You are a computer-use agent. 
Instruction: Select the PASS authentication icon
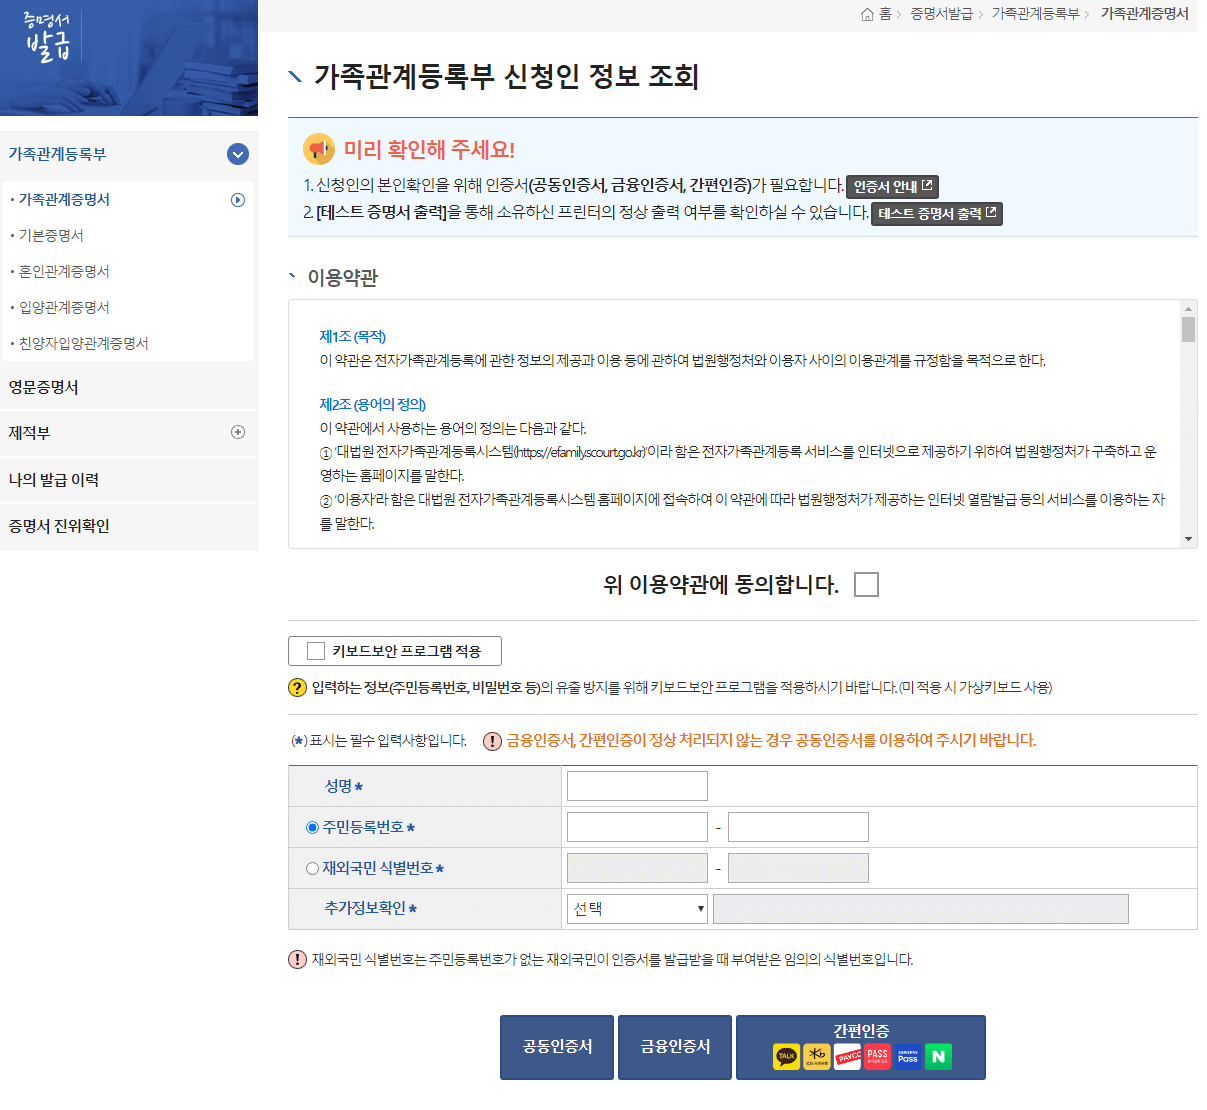pos(876,1056)
